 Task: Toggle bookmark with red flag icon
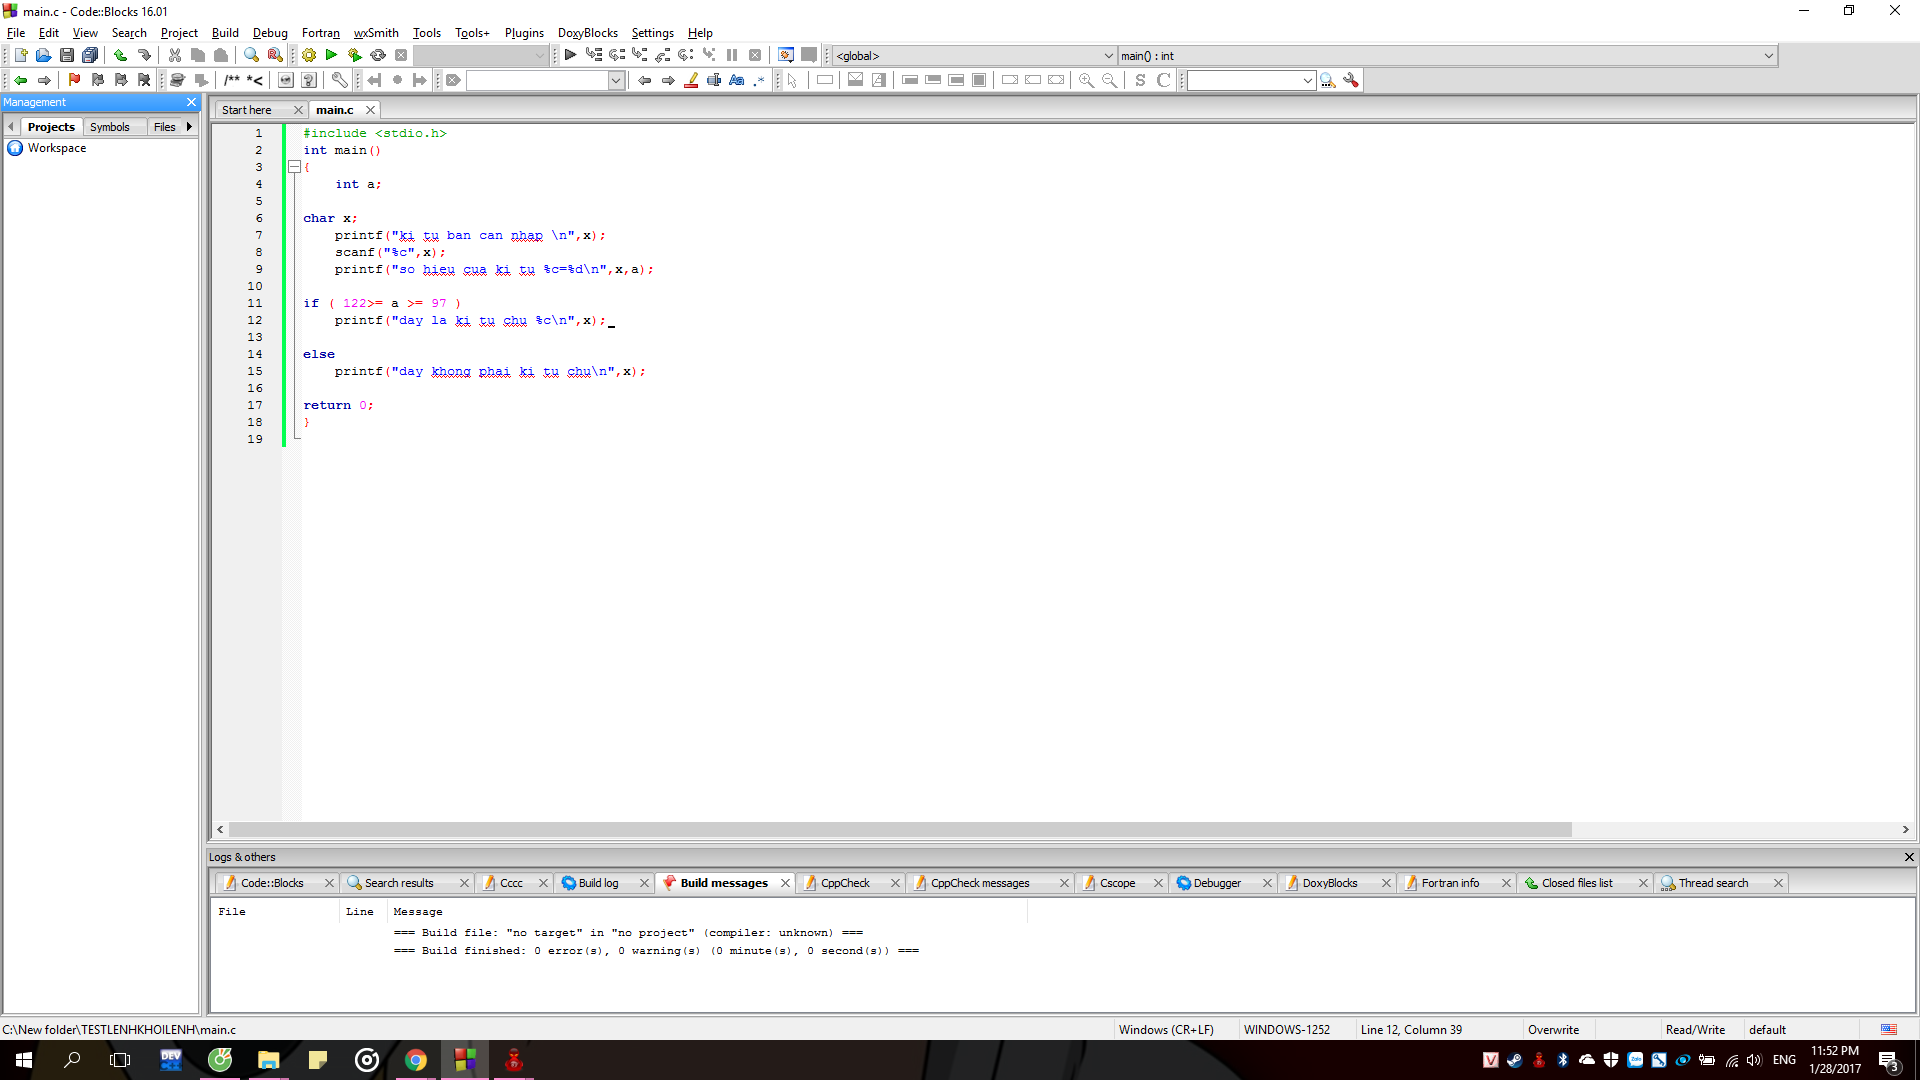[x=74, y=80]
